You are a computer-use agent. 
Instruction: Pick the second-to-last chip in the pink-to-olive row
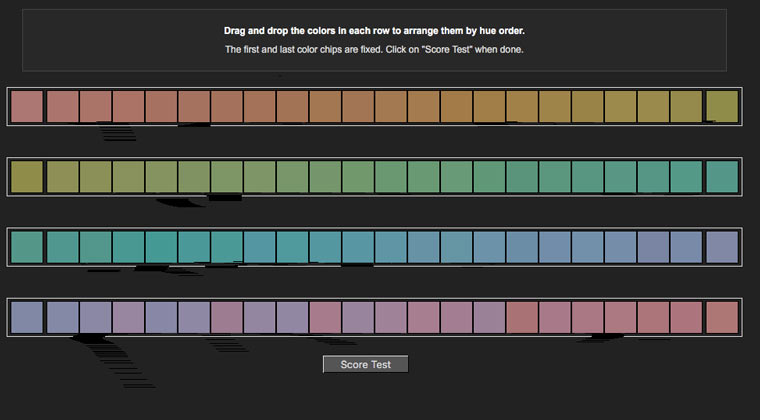tap(686, 107)
